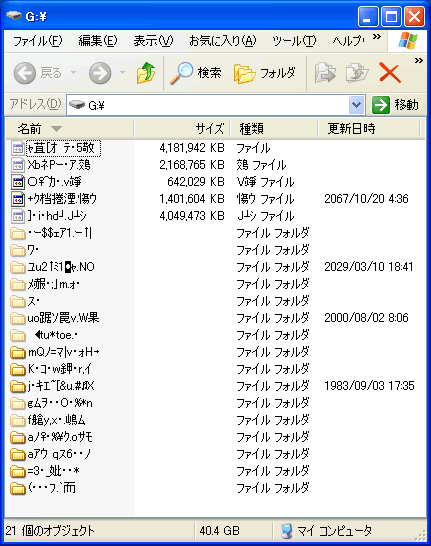
Task: Click the red Delete X icon
Action: tap(390, 73)
